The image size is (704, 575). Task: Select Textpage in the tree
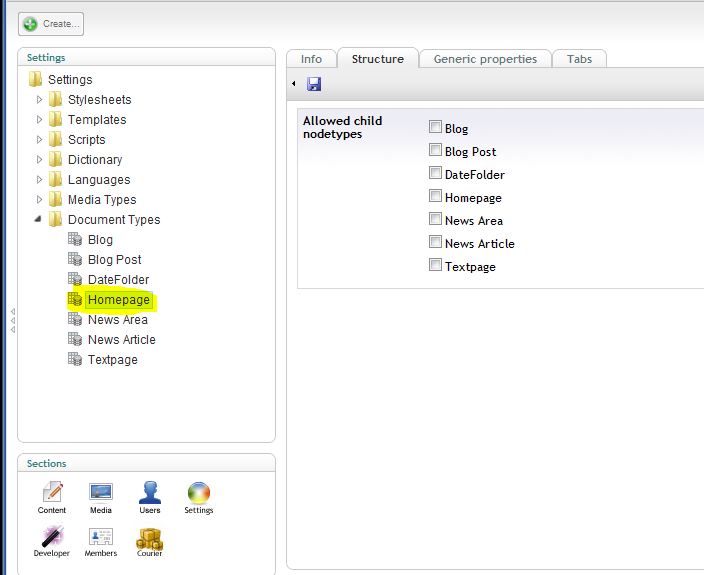click(x=113, y=360)
